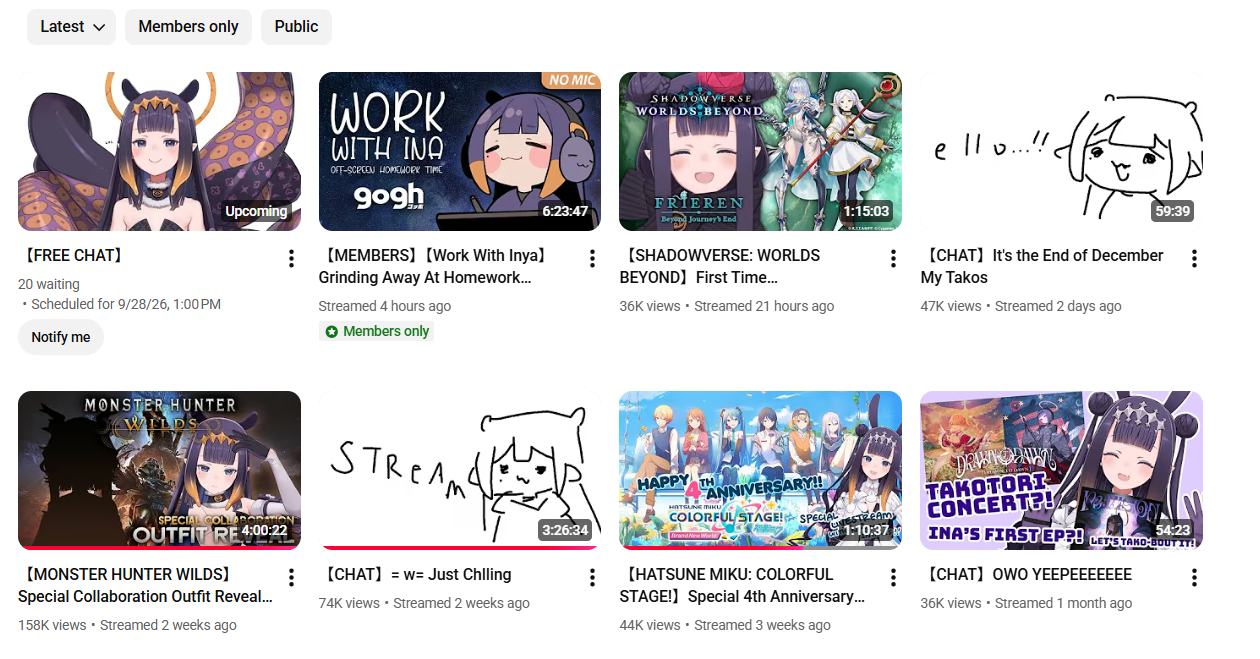This screenshot has width=1260, height=659.
Task: Open three-dot menu for Work With Inya video
Action: (x=592, y=259)
